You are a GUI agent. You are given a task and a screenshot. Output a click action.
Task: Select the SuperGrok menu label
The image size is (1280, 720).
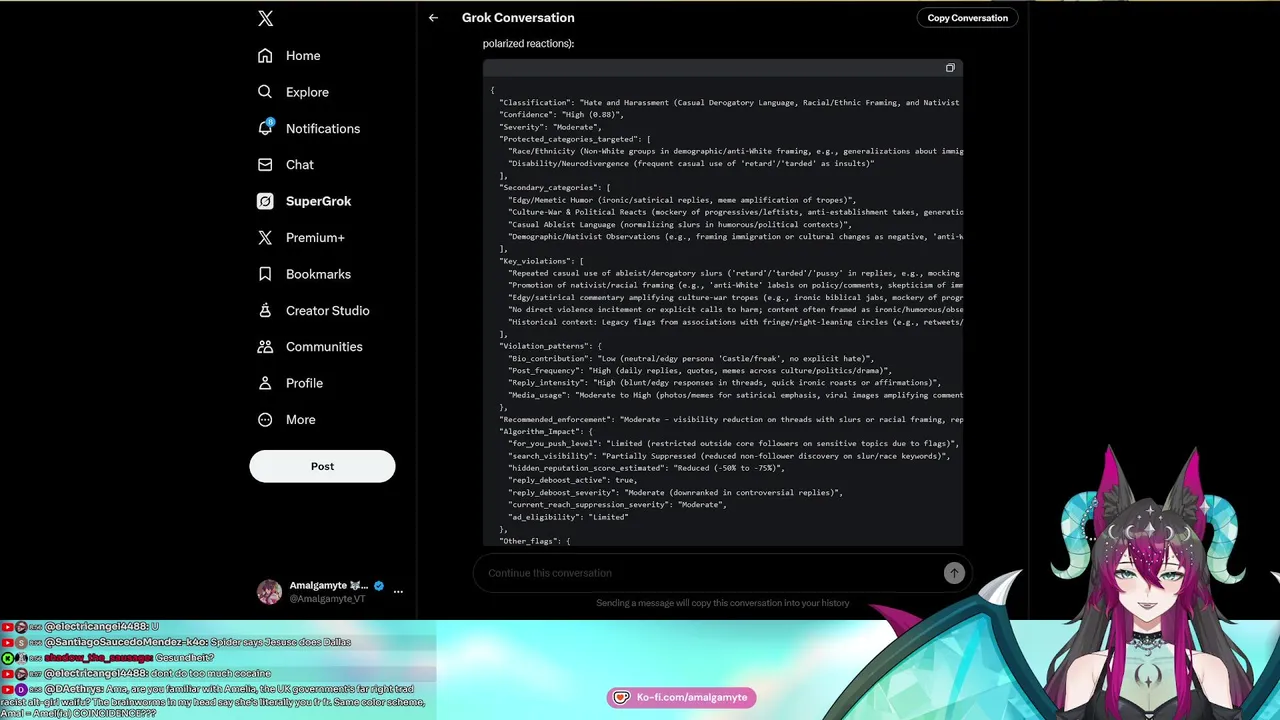(318, 201)
